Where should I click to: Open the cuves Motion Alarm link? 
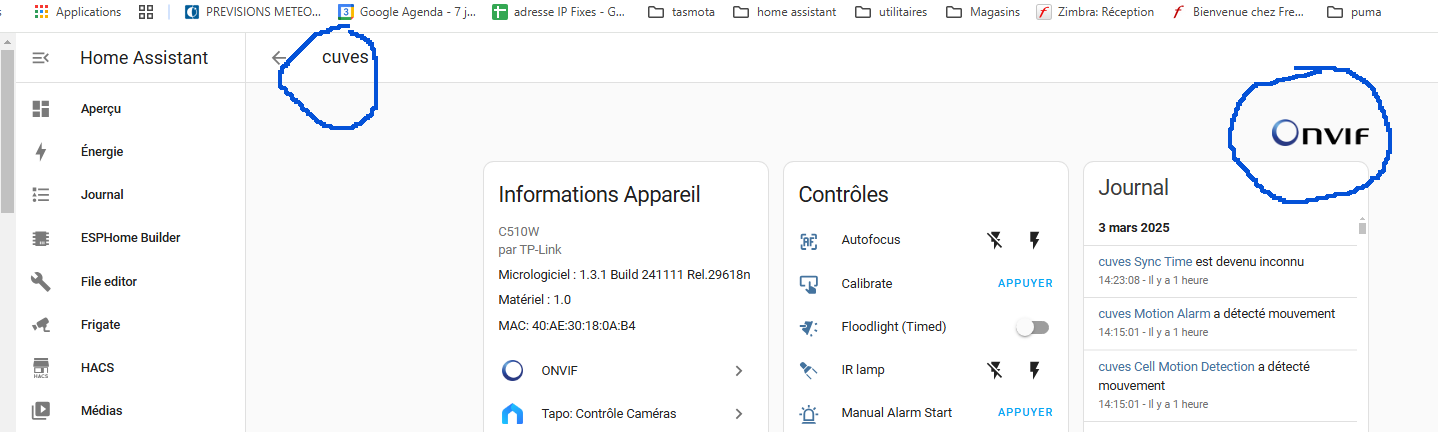(1154, 313)
